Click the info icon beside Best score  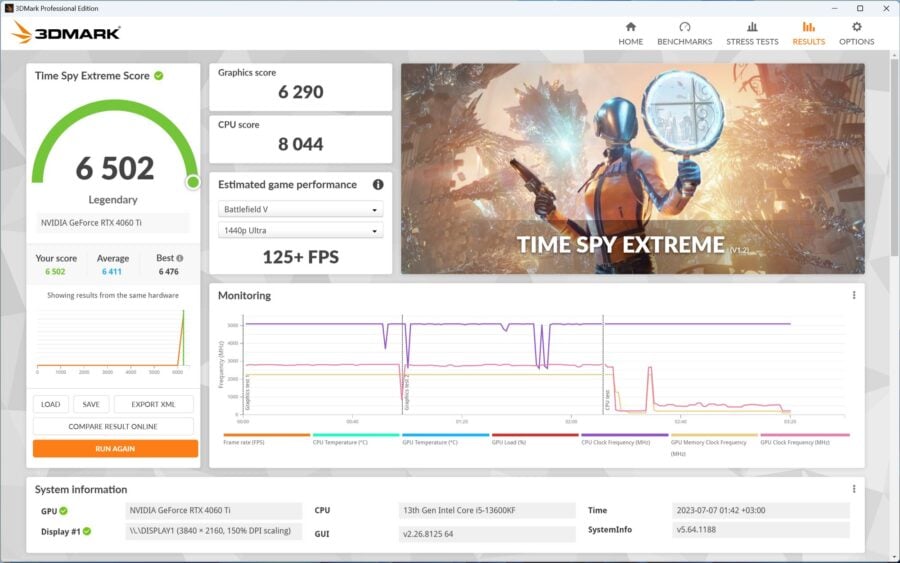point(180,258)
